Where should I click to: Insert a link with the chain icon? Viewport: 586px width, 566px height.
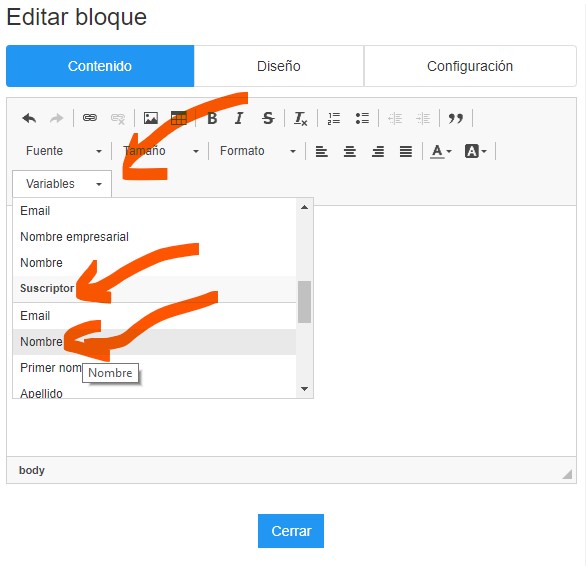pos(90,118)
